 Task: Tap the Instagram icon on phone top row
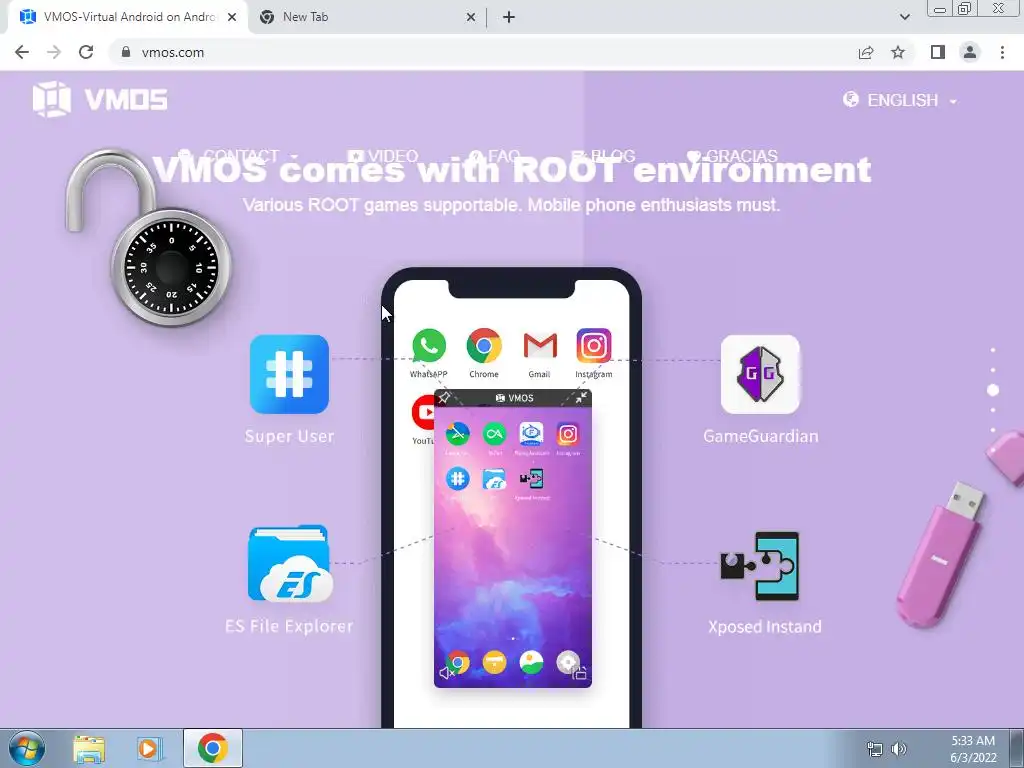tap(594, 345)
